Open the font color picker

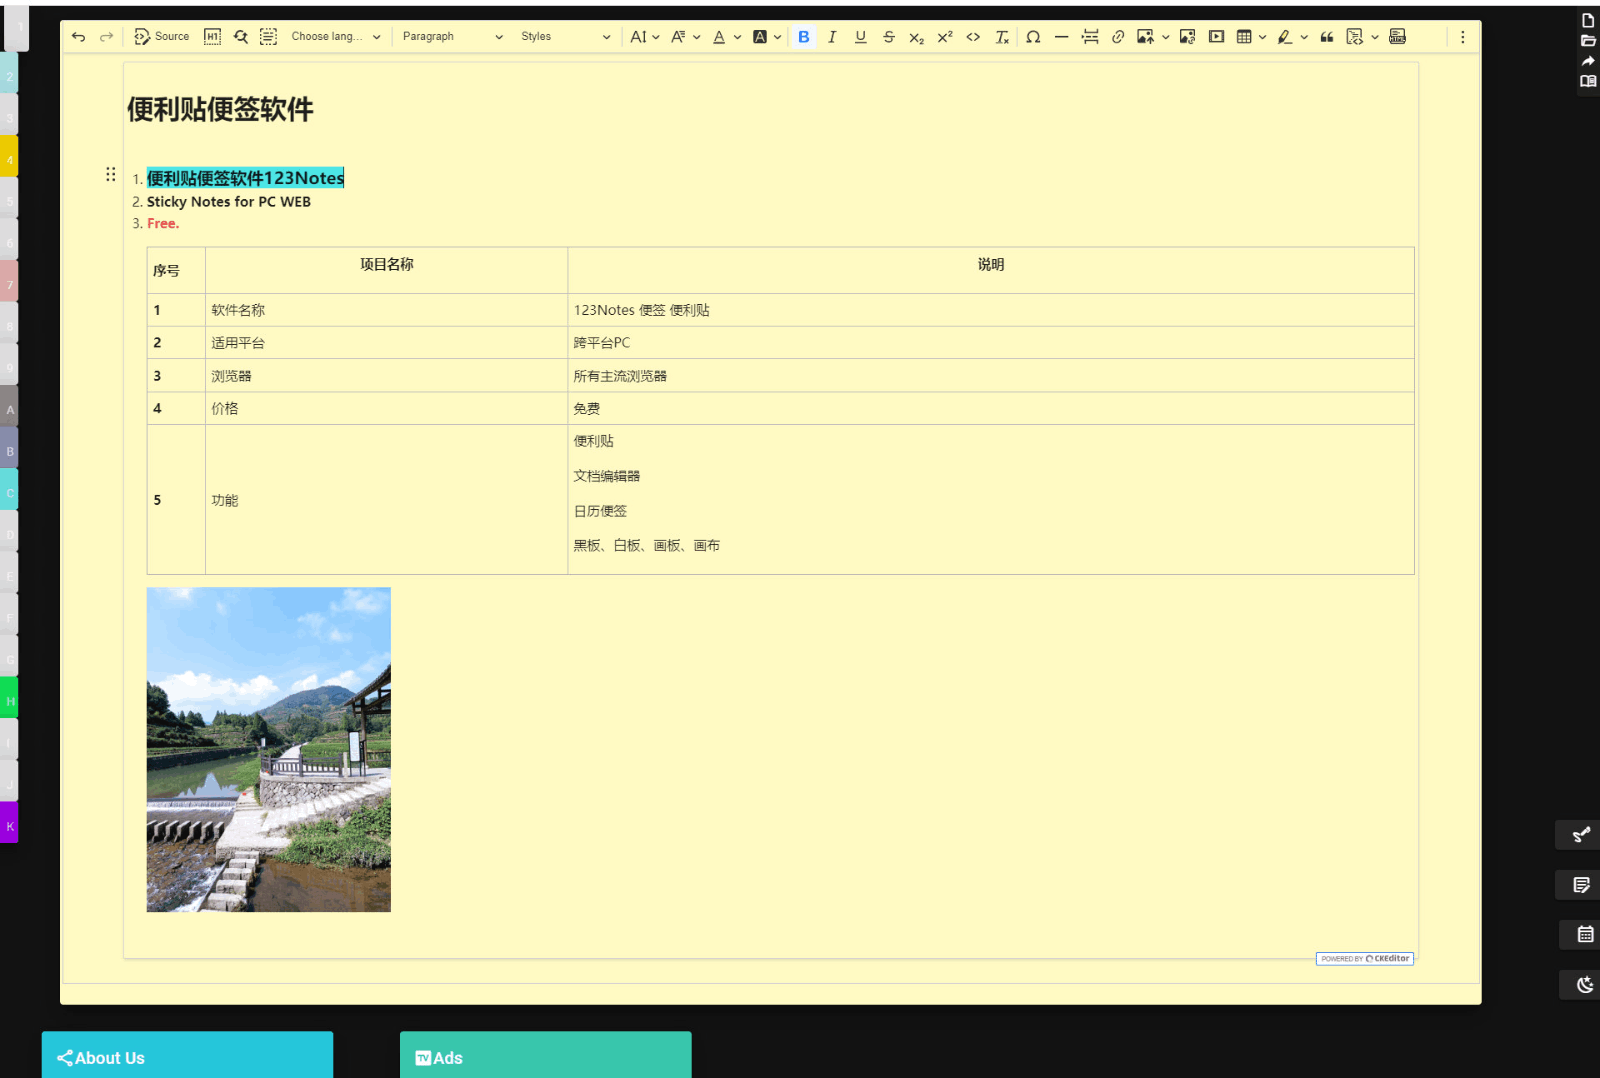[719, 37]
